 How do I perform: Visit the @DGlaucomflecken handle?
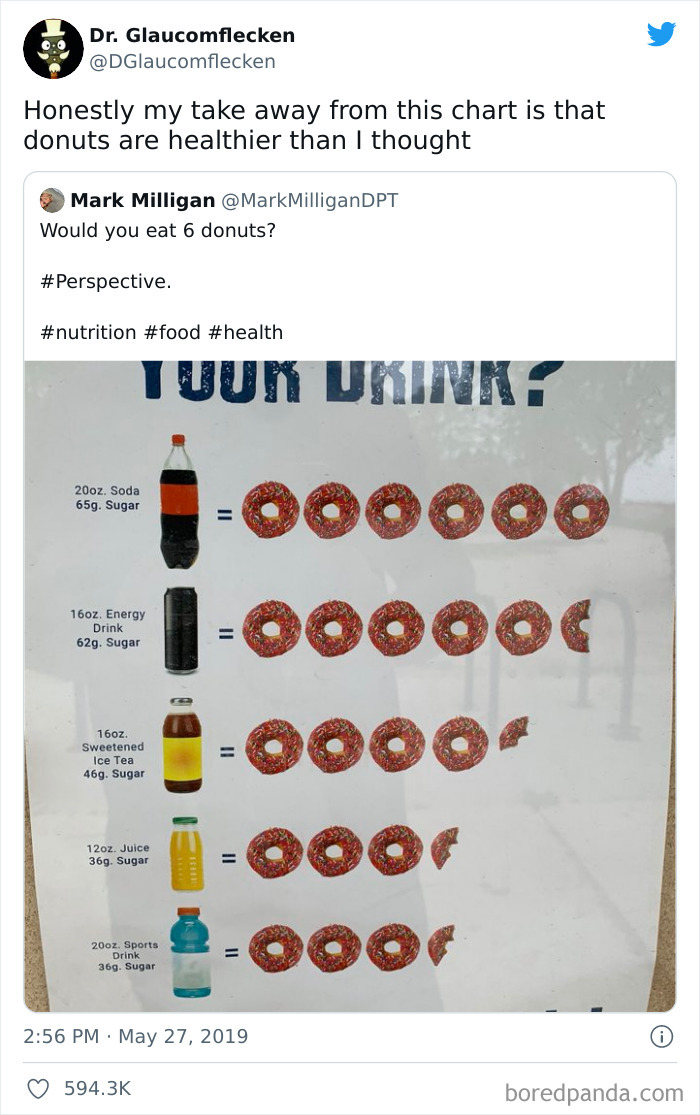(182, 62)
